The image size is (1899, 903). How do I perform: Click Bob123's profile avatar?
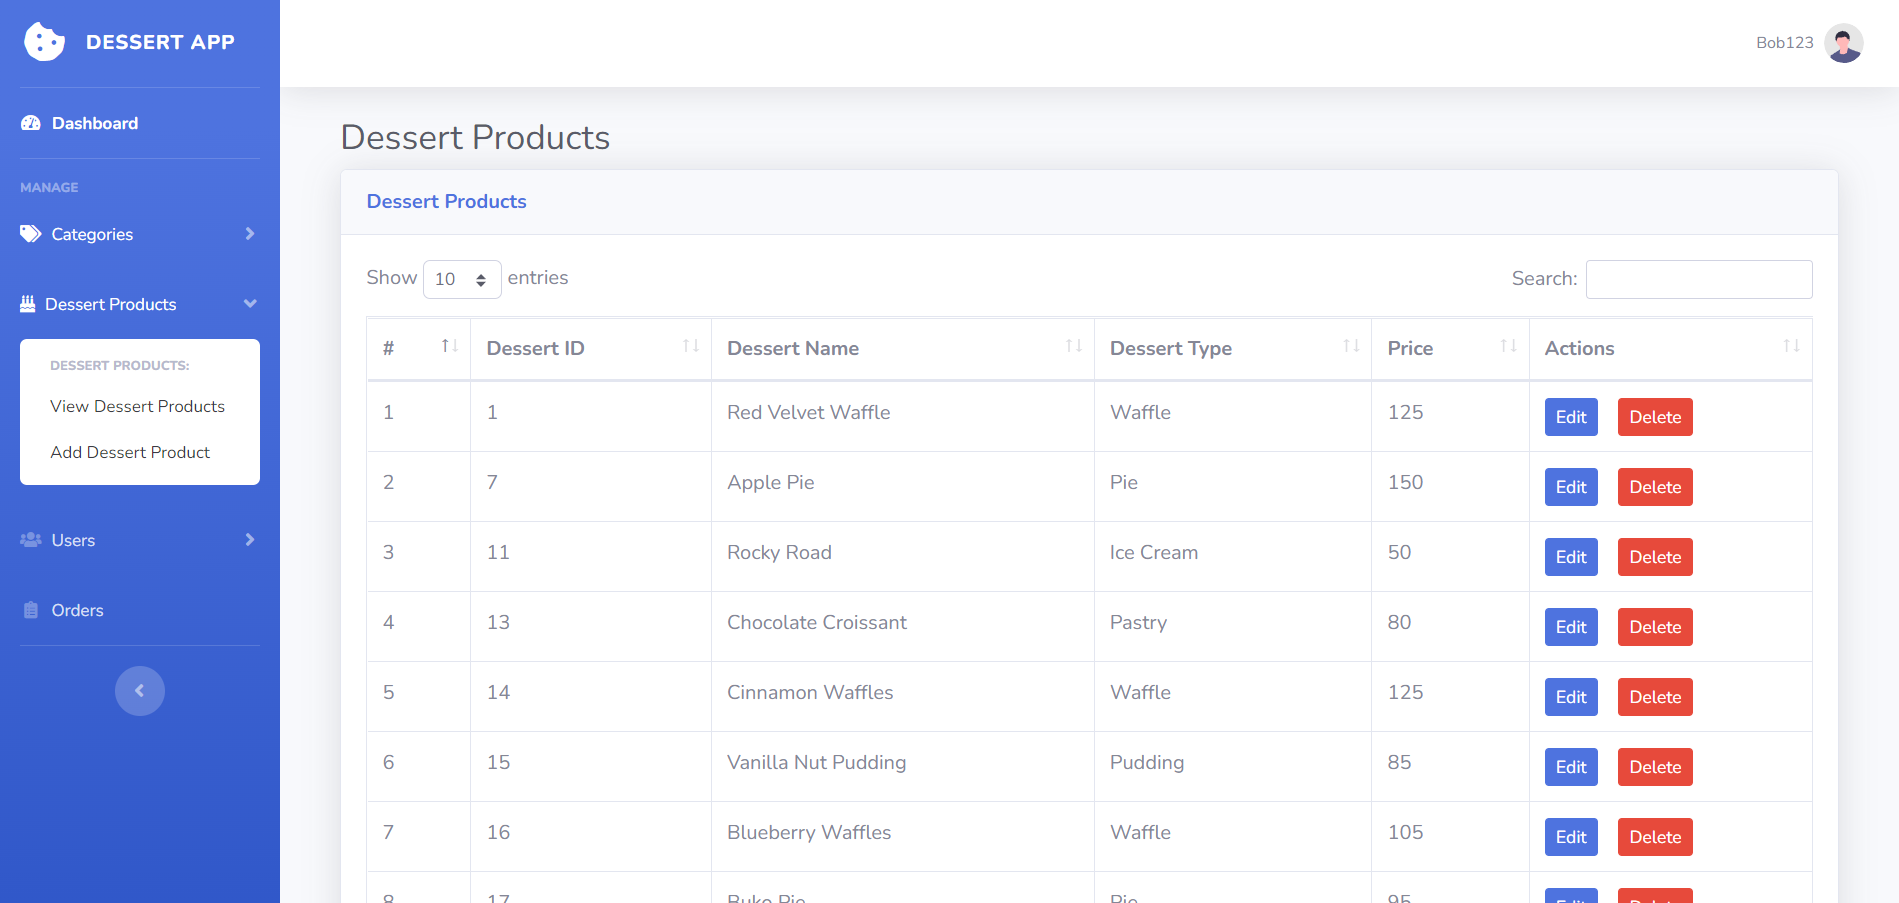click(x=1843, y=43)
